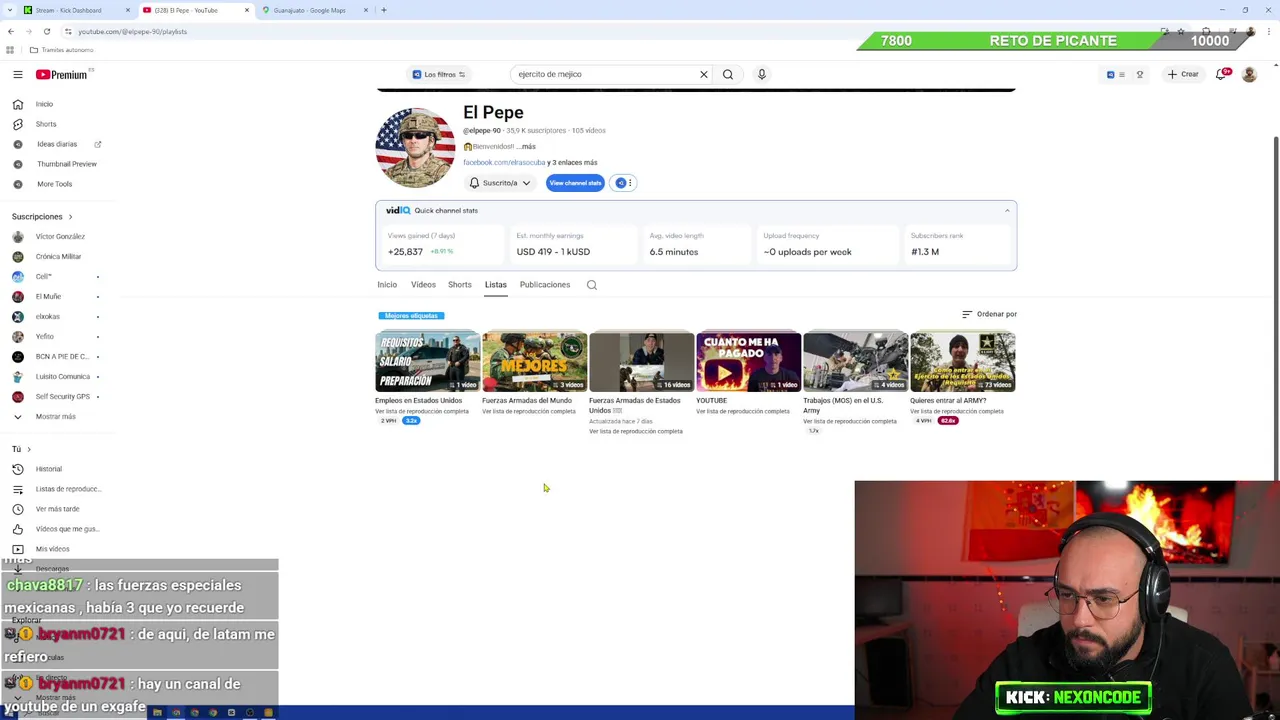Start voice search with microphone
Image resolution: width=1280 pixels, height=720 pixels.
coord(761,74)
